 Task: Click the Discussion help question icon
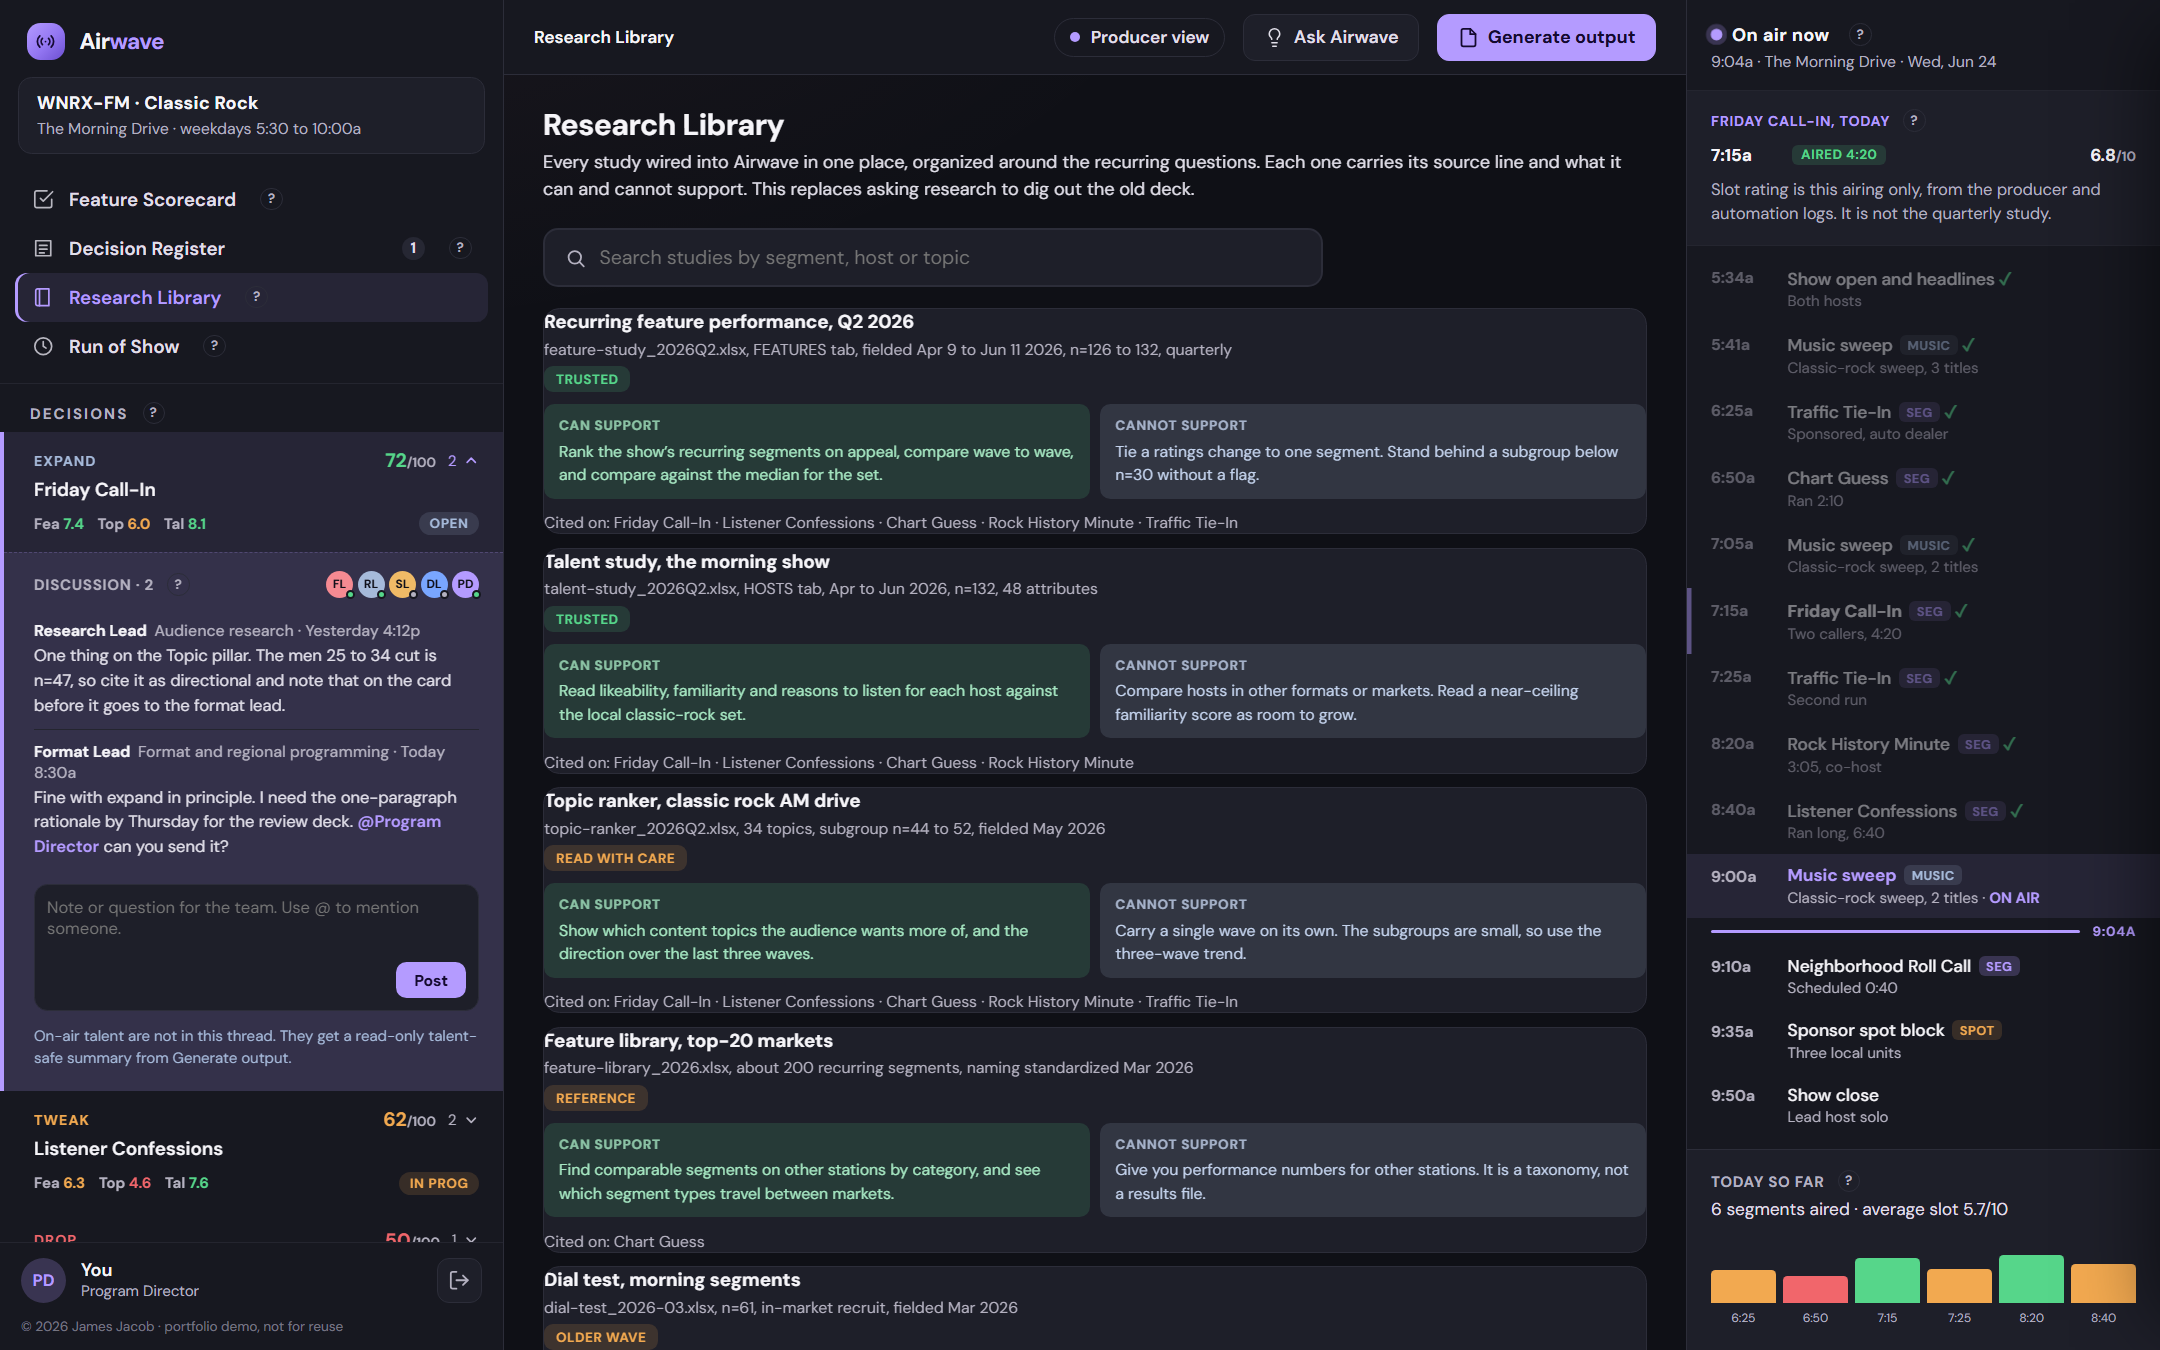point(178,585)
